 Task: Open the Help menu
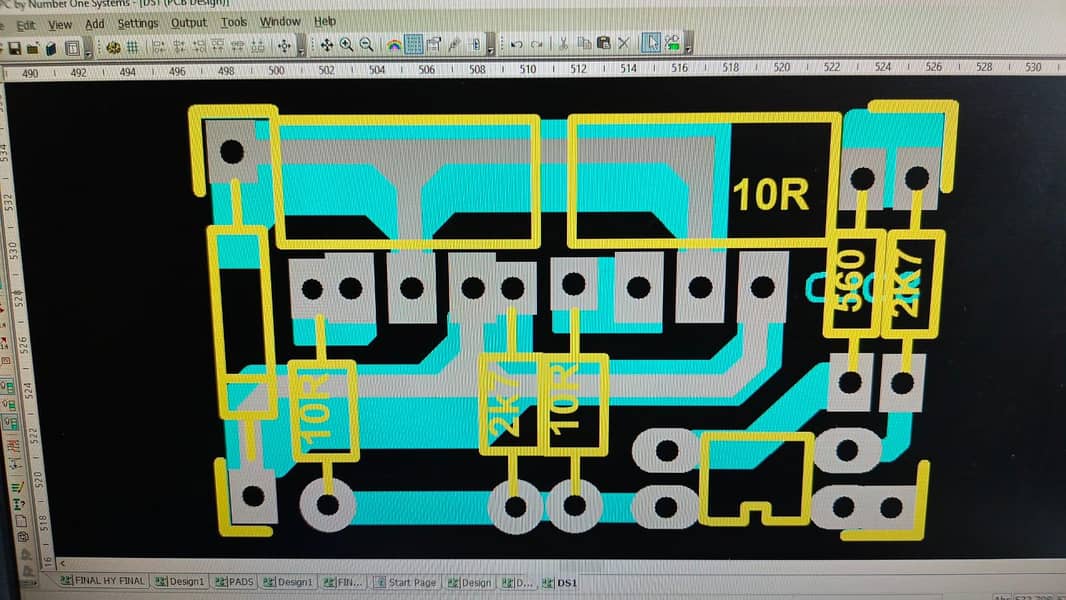pyautogui.click(x=325, y=21)
